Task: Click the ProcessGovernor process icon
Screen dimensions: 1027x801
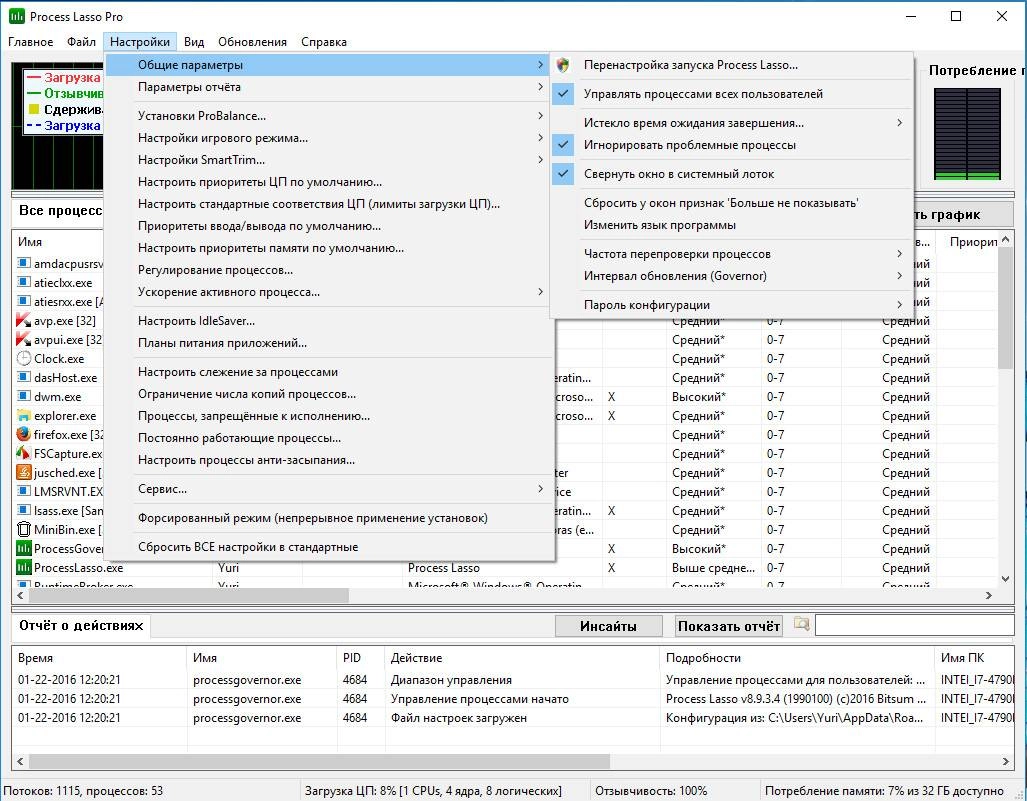Action: 24,548
